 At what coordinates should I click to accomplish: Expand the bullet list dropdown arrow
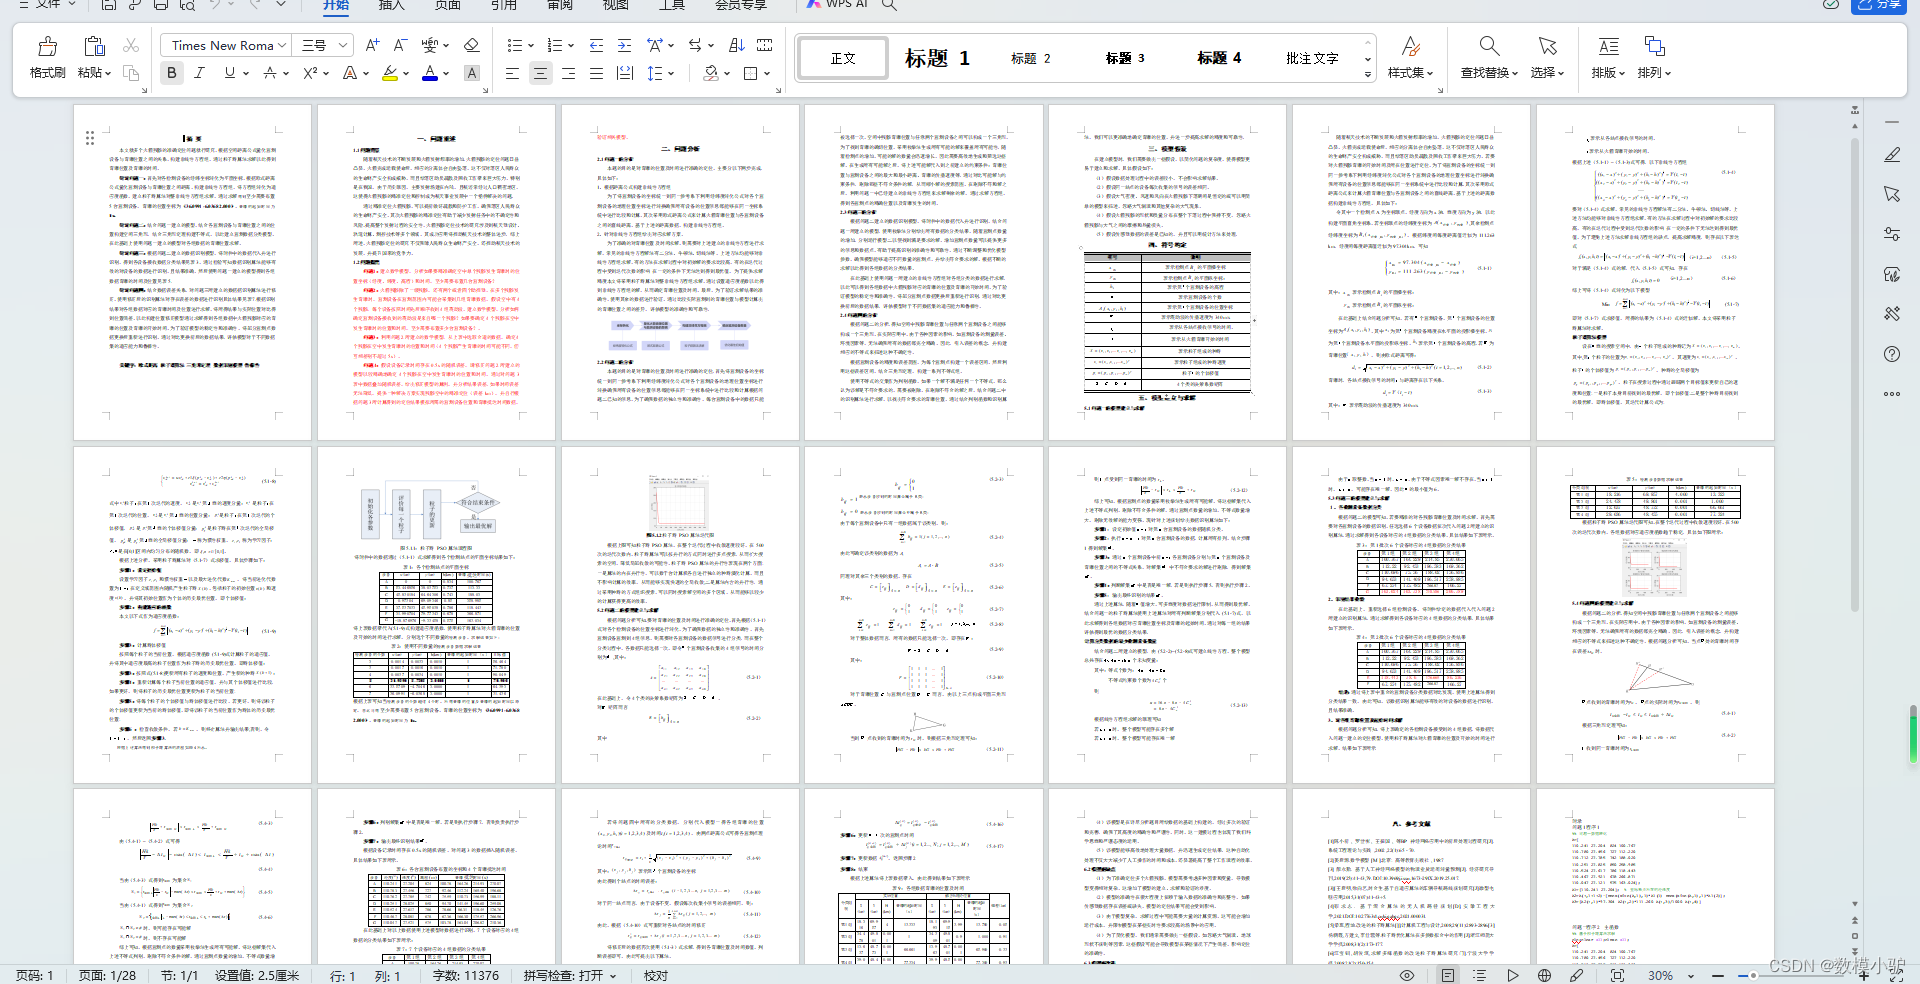(530, 46)
